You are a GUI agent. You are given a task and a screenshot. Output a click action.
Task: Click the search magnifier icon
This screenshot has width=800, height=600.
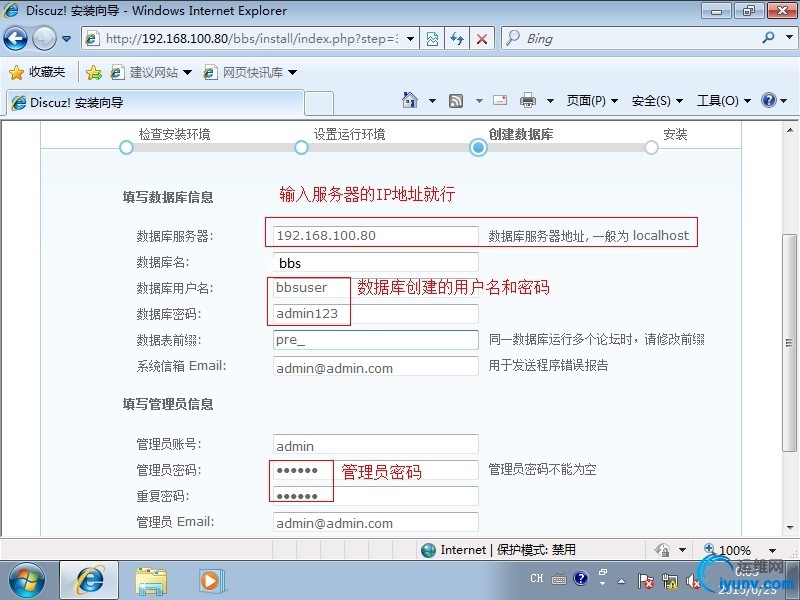click(768, 38)
